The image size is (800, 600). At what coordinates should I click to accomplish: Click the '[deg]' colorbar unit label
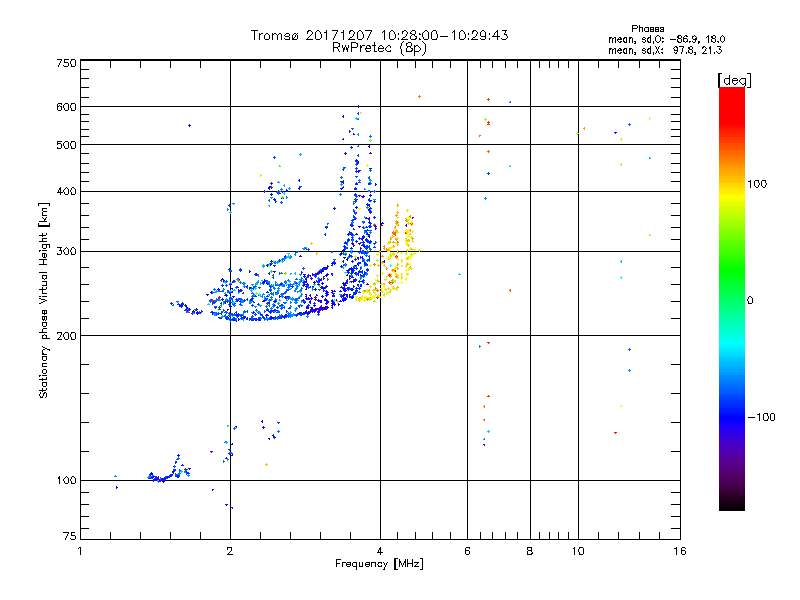(x=734, y=80)
